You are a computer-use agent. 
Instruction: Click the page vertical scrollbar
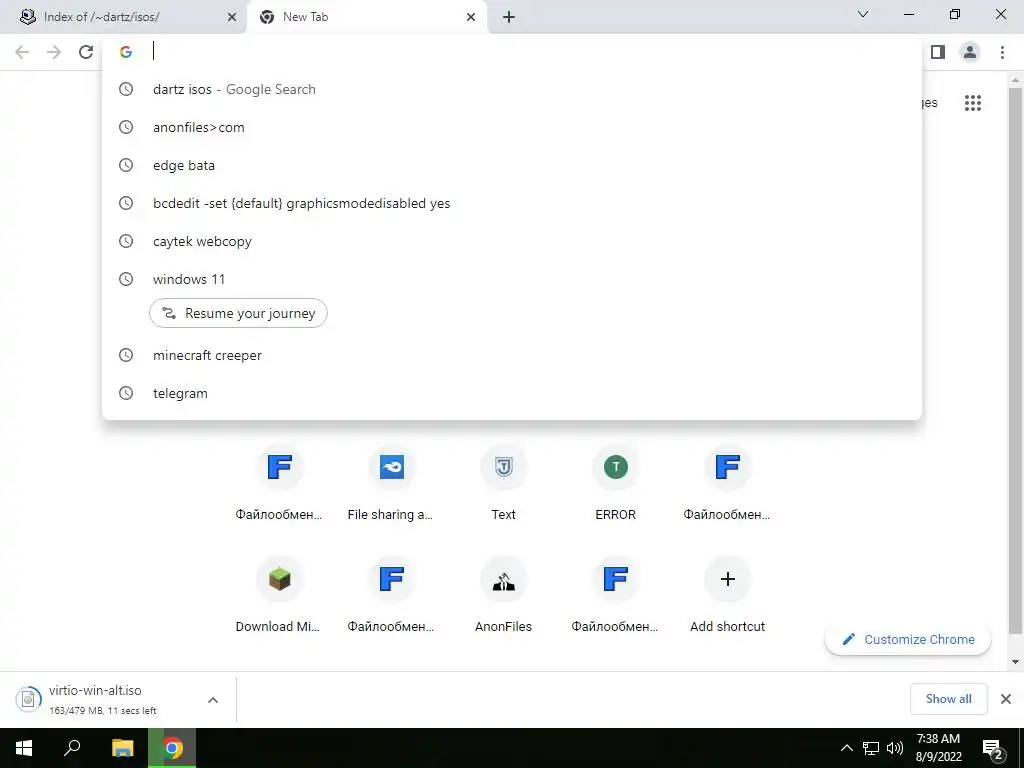[1015, 359]
